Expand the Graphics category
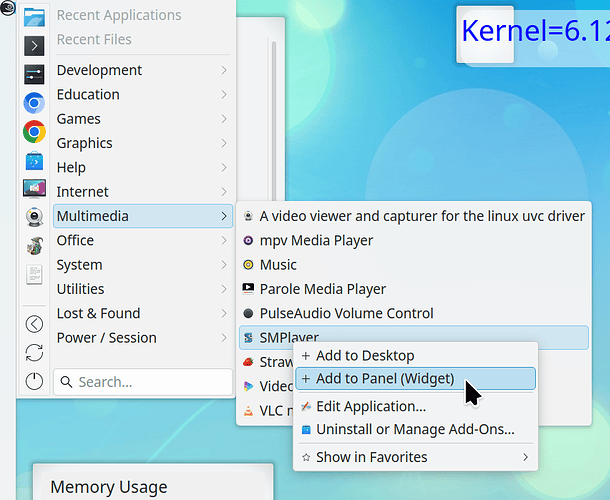Viewport: 610px width, 500px height. coord(143,143)
